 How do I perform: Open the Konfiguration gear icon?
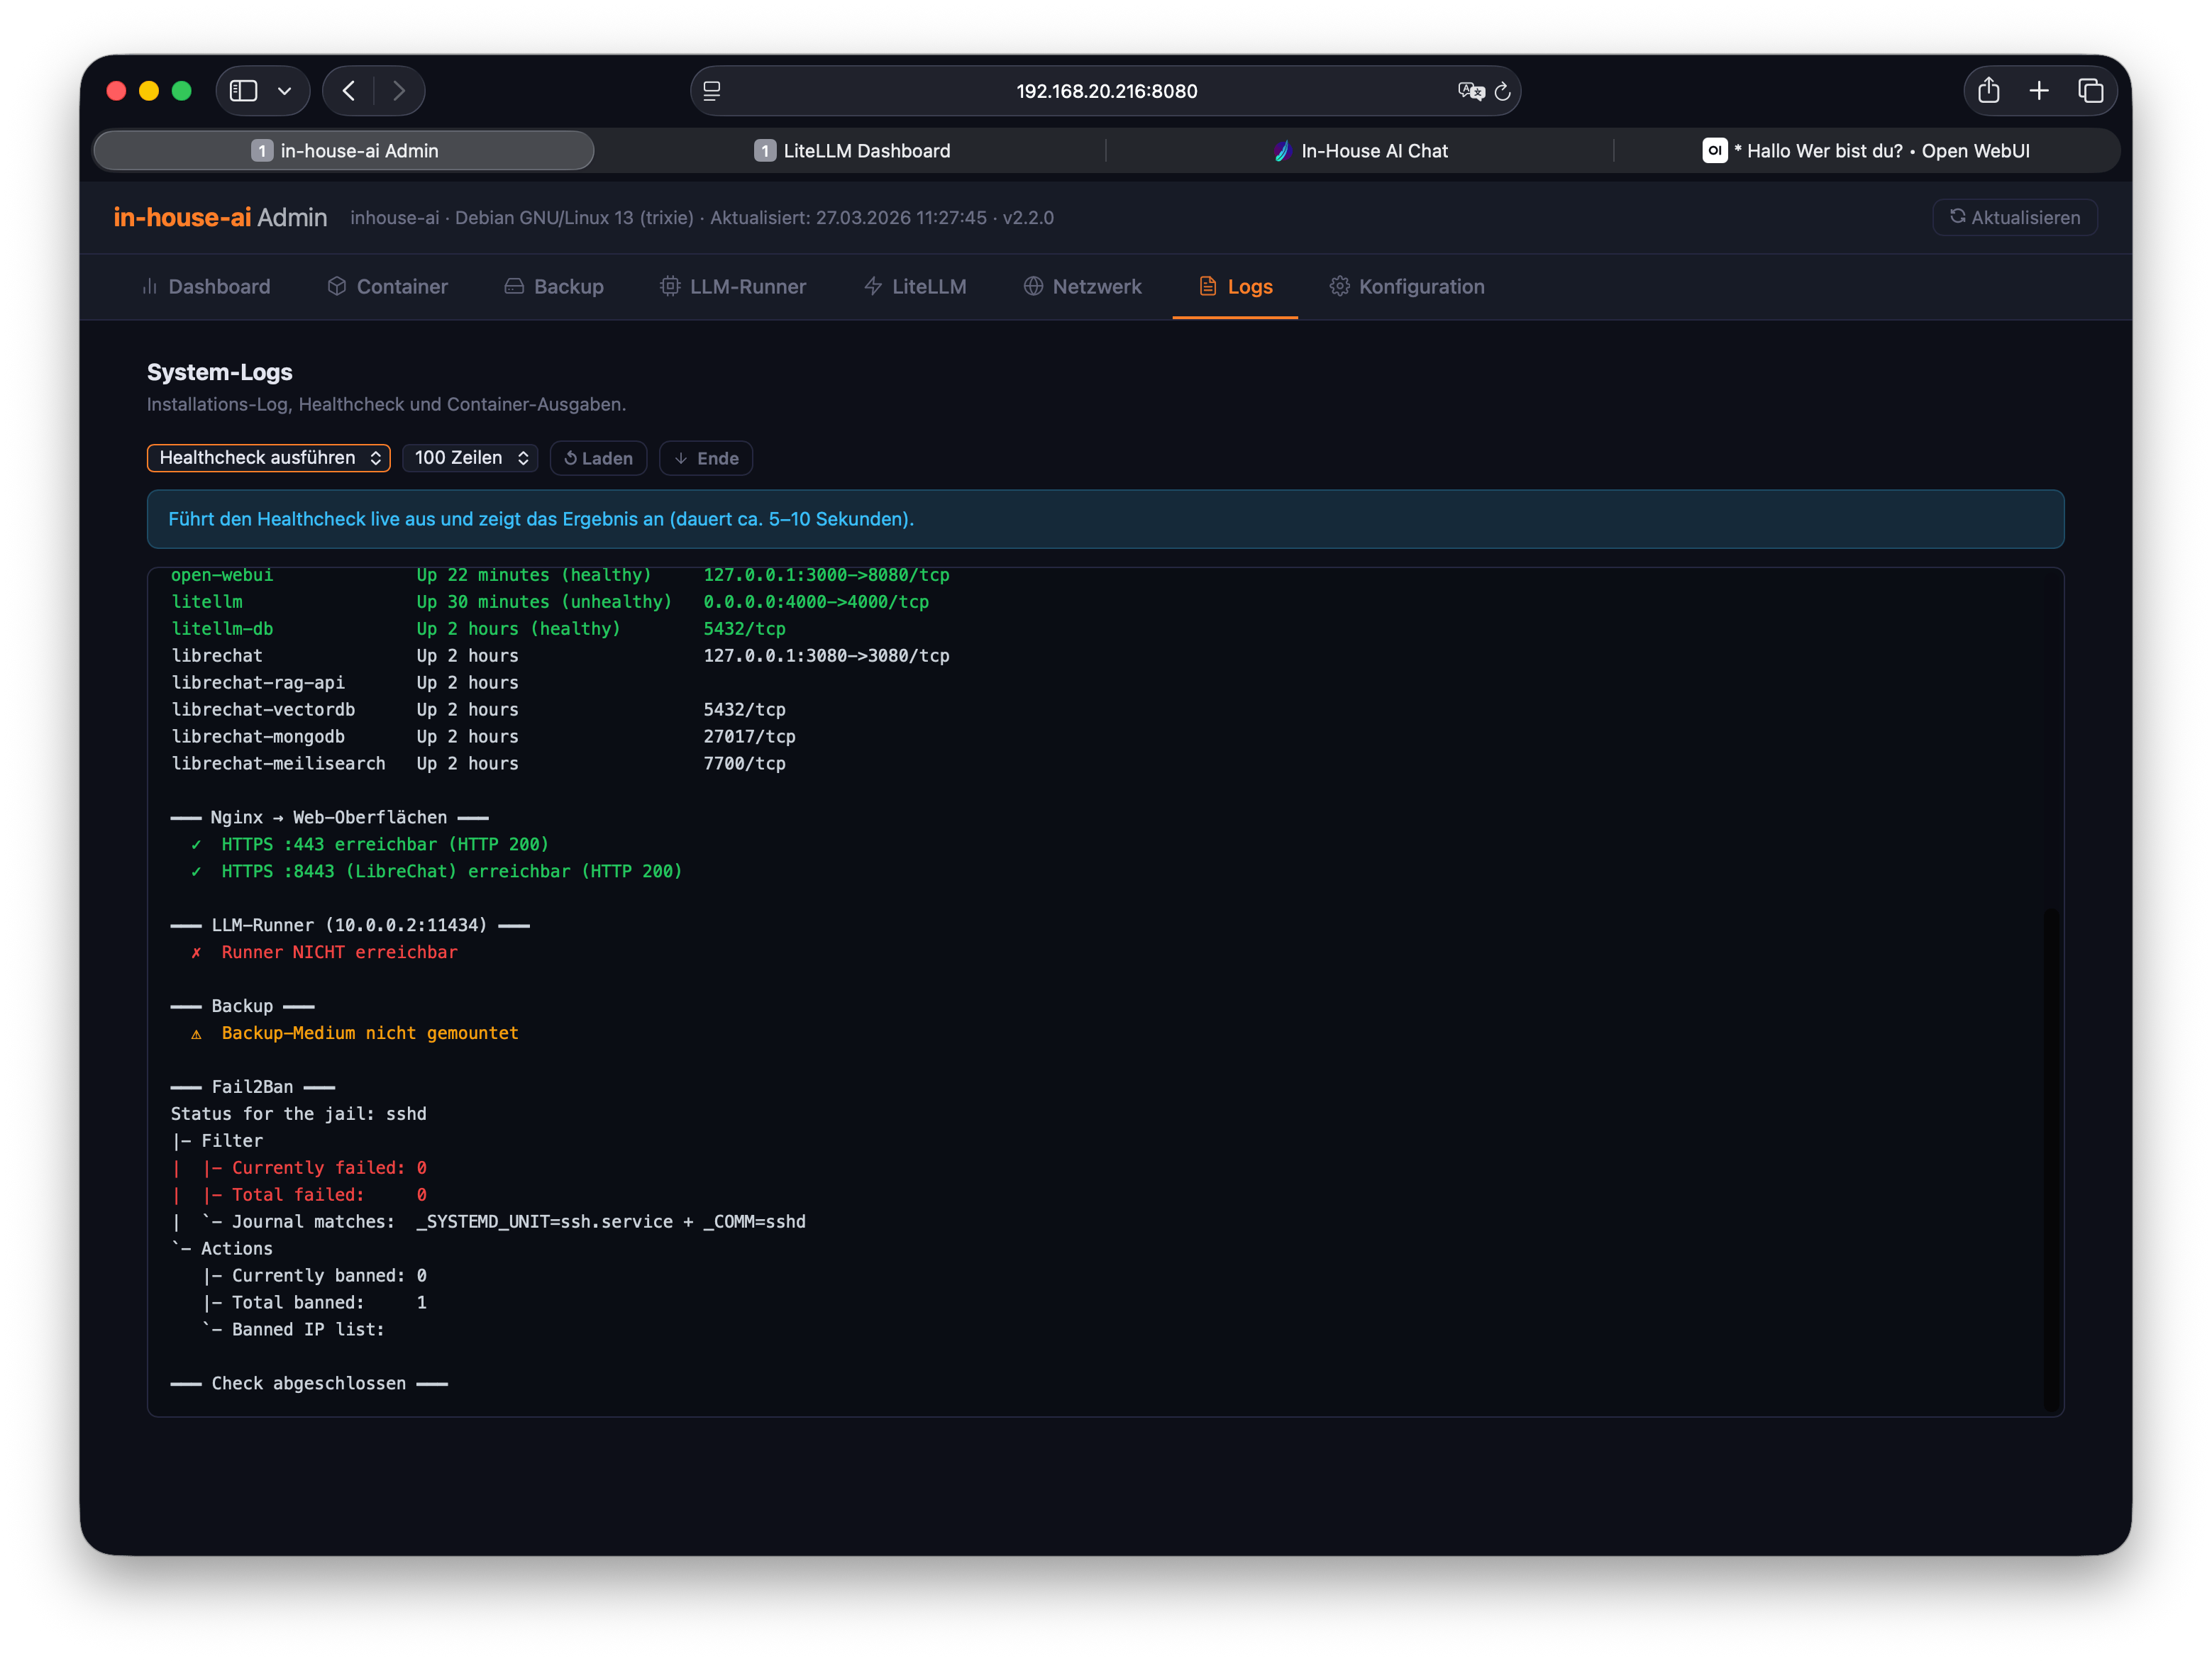(1340, 286)
